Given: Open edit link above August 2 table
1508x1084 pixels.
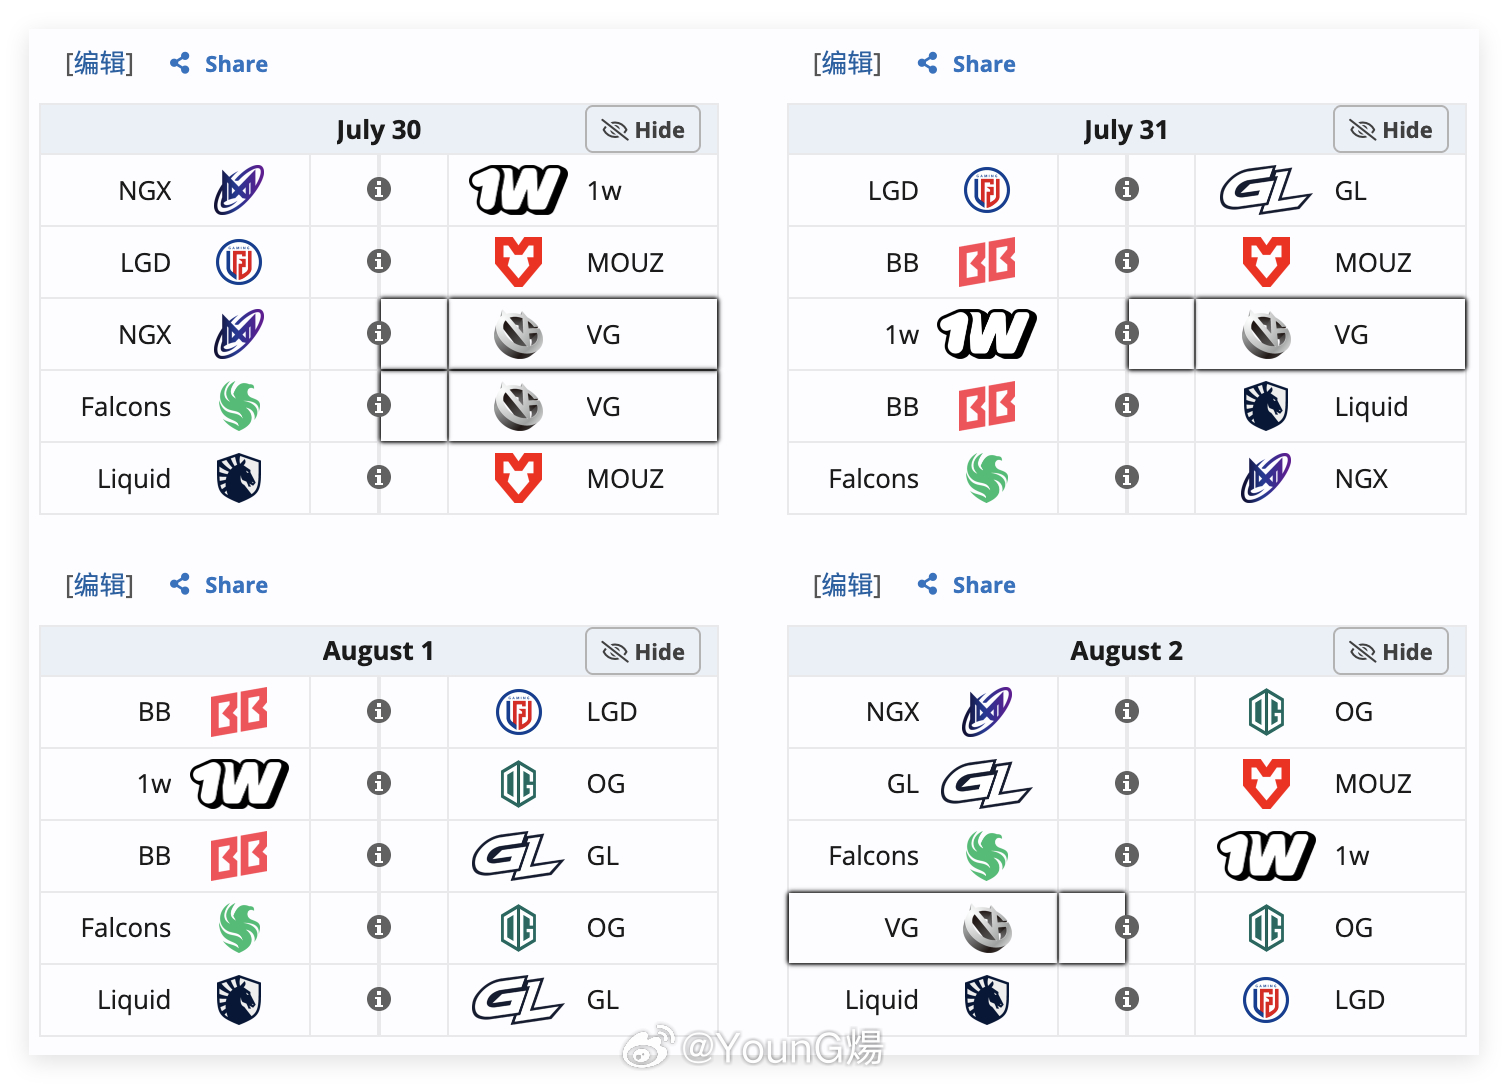Looking at the screenshot, I should coord(847,585).
